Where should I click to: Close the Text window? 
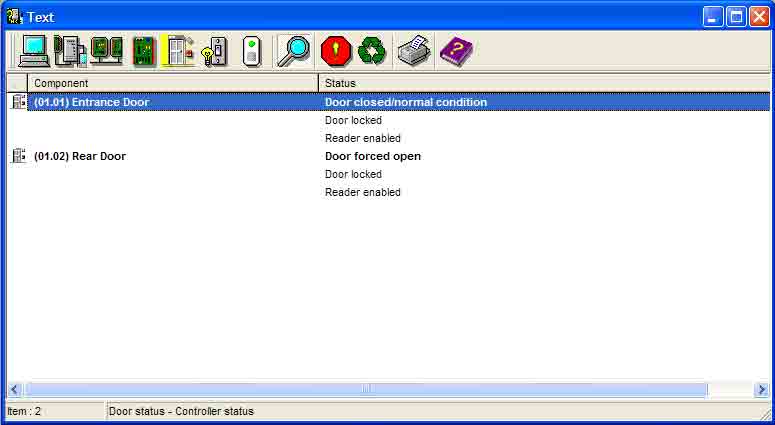coord(759,17)
